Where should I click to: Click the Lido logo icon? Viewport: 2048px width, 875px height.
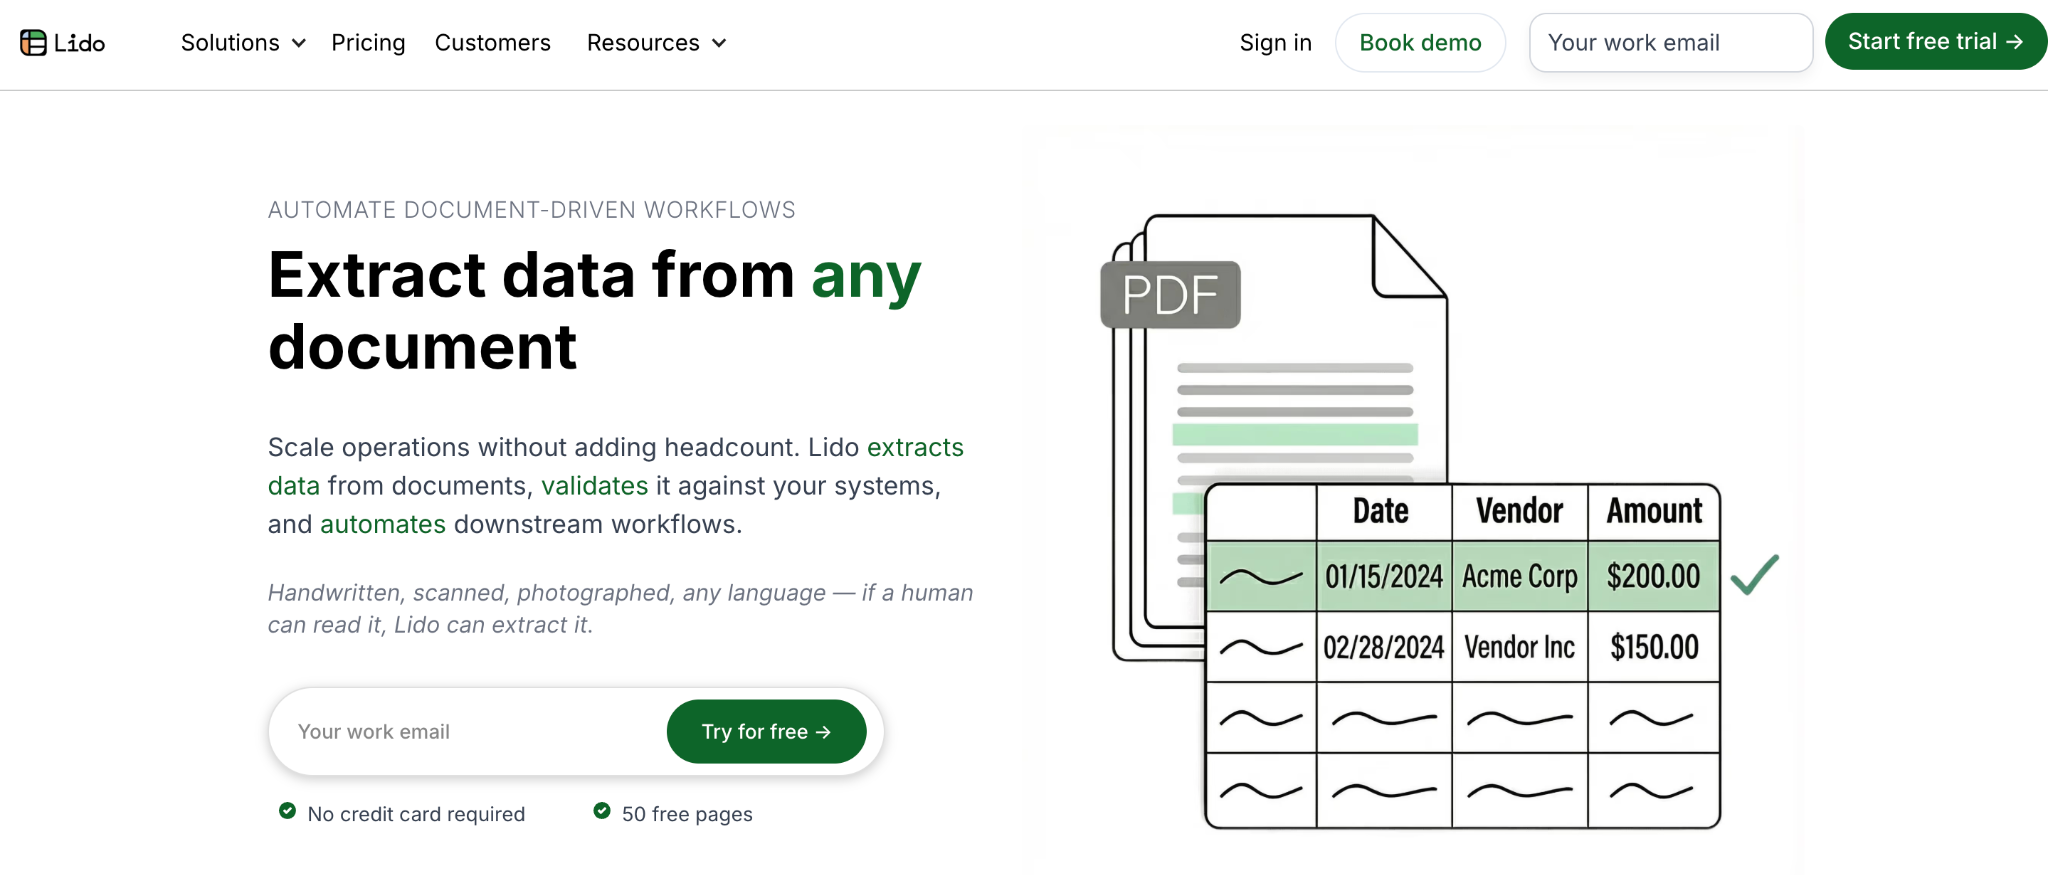point(33,43)
